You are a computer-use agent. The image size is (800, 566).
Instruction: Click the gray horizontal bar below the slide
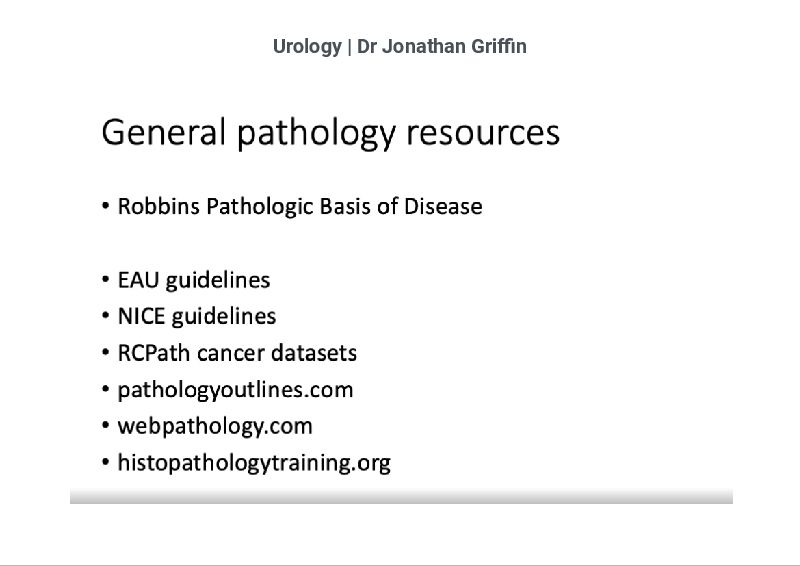coord(400,496)
